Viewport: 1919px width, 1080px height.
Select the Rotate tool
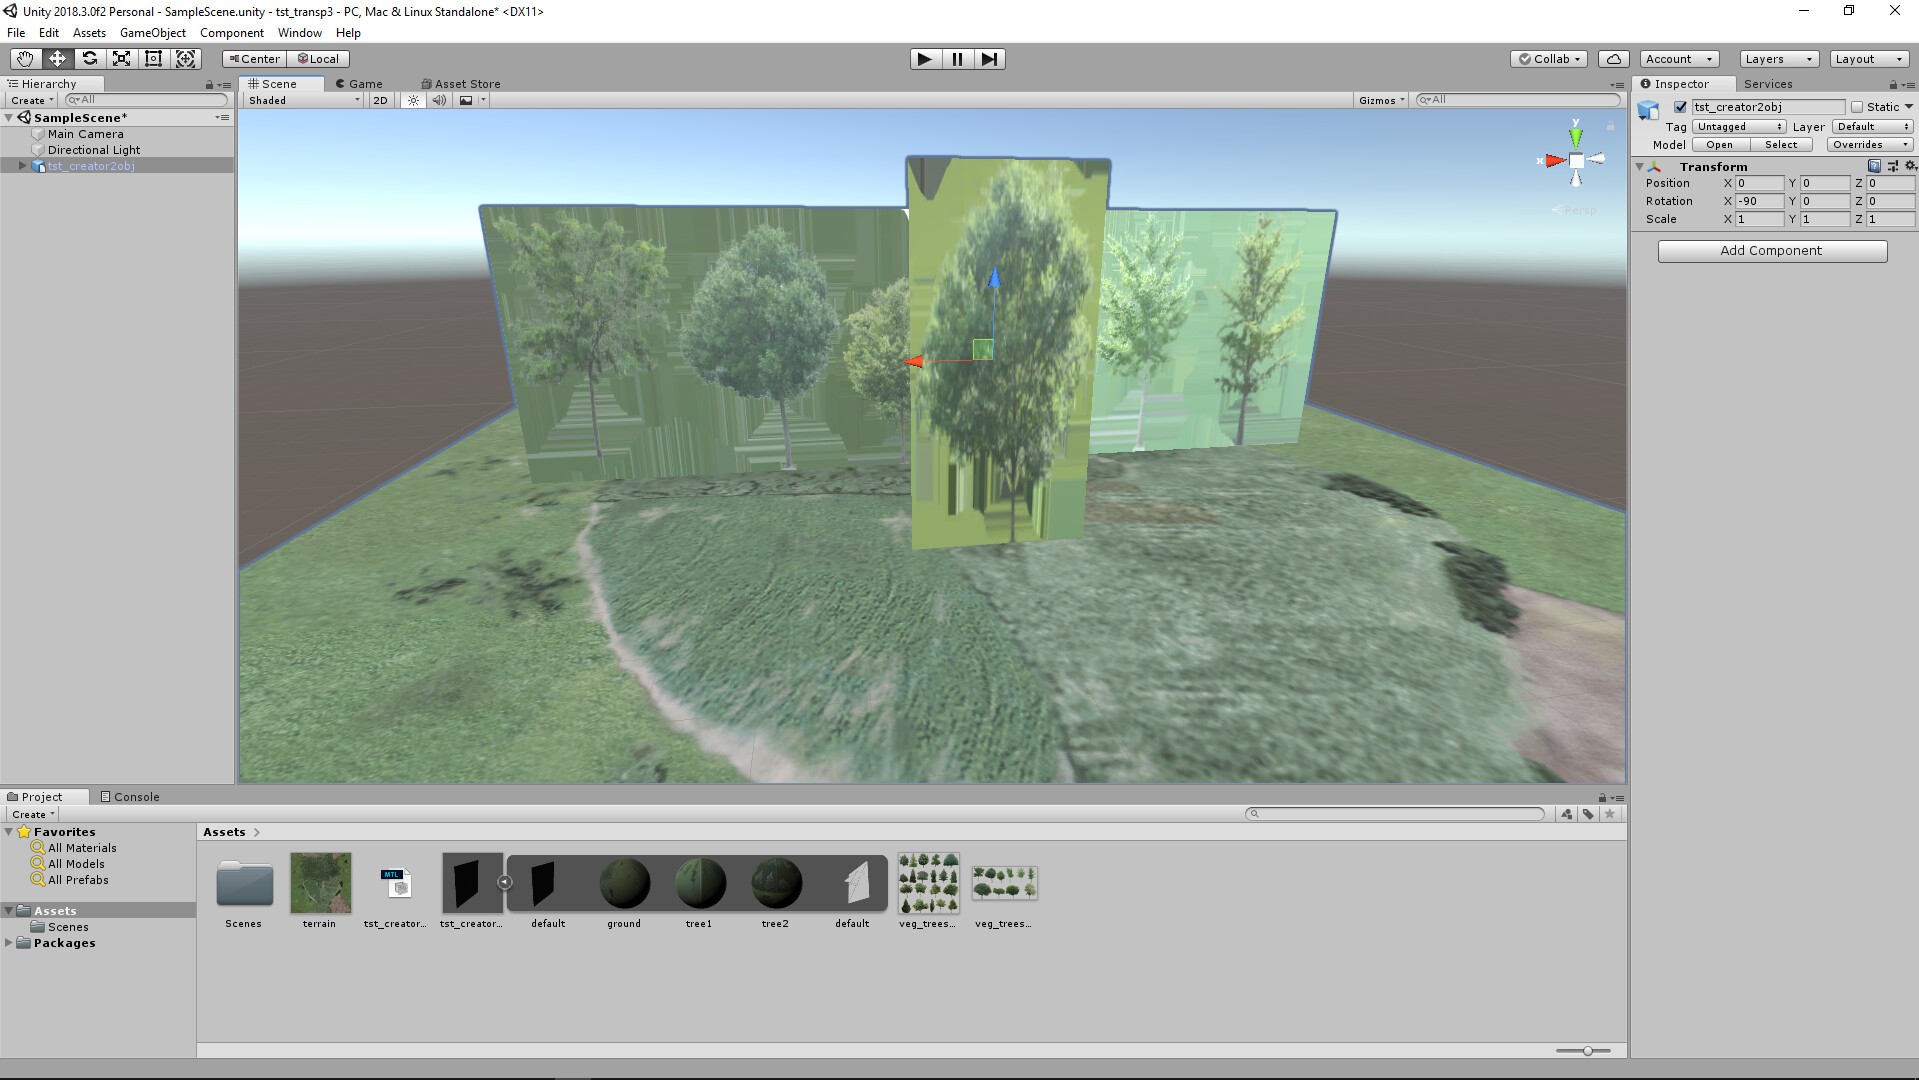[x=89, y=58]
